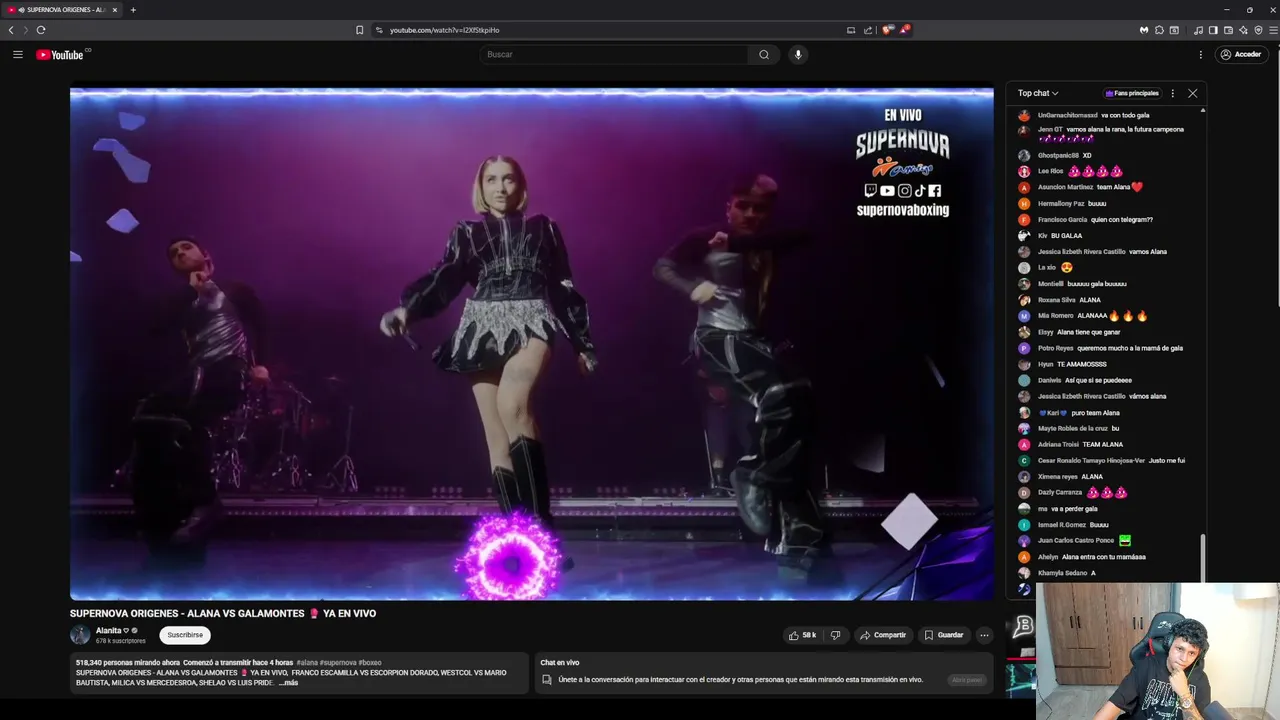Screen dimensions: 1280x720
Task: Click the Abrir panel chat button
Action: tap(967, 680)
